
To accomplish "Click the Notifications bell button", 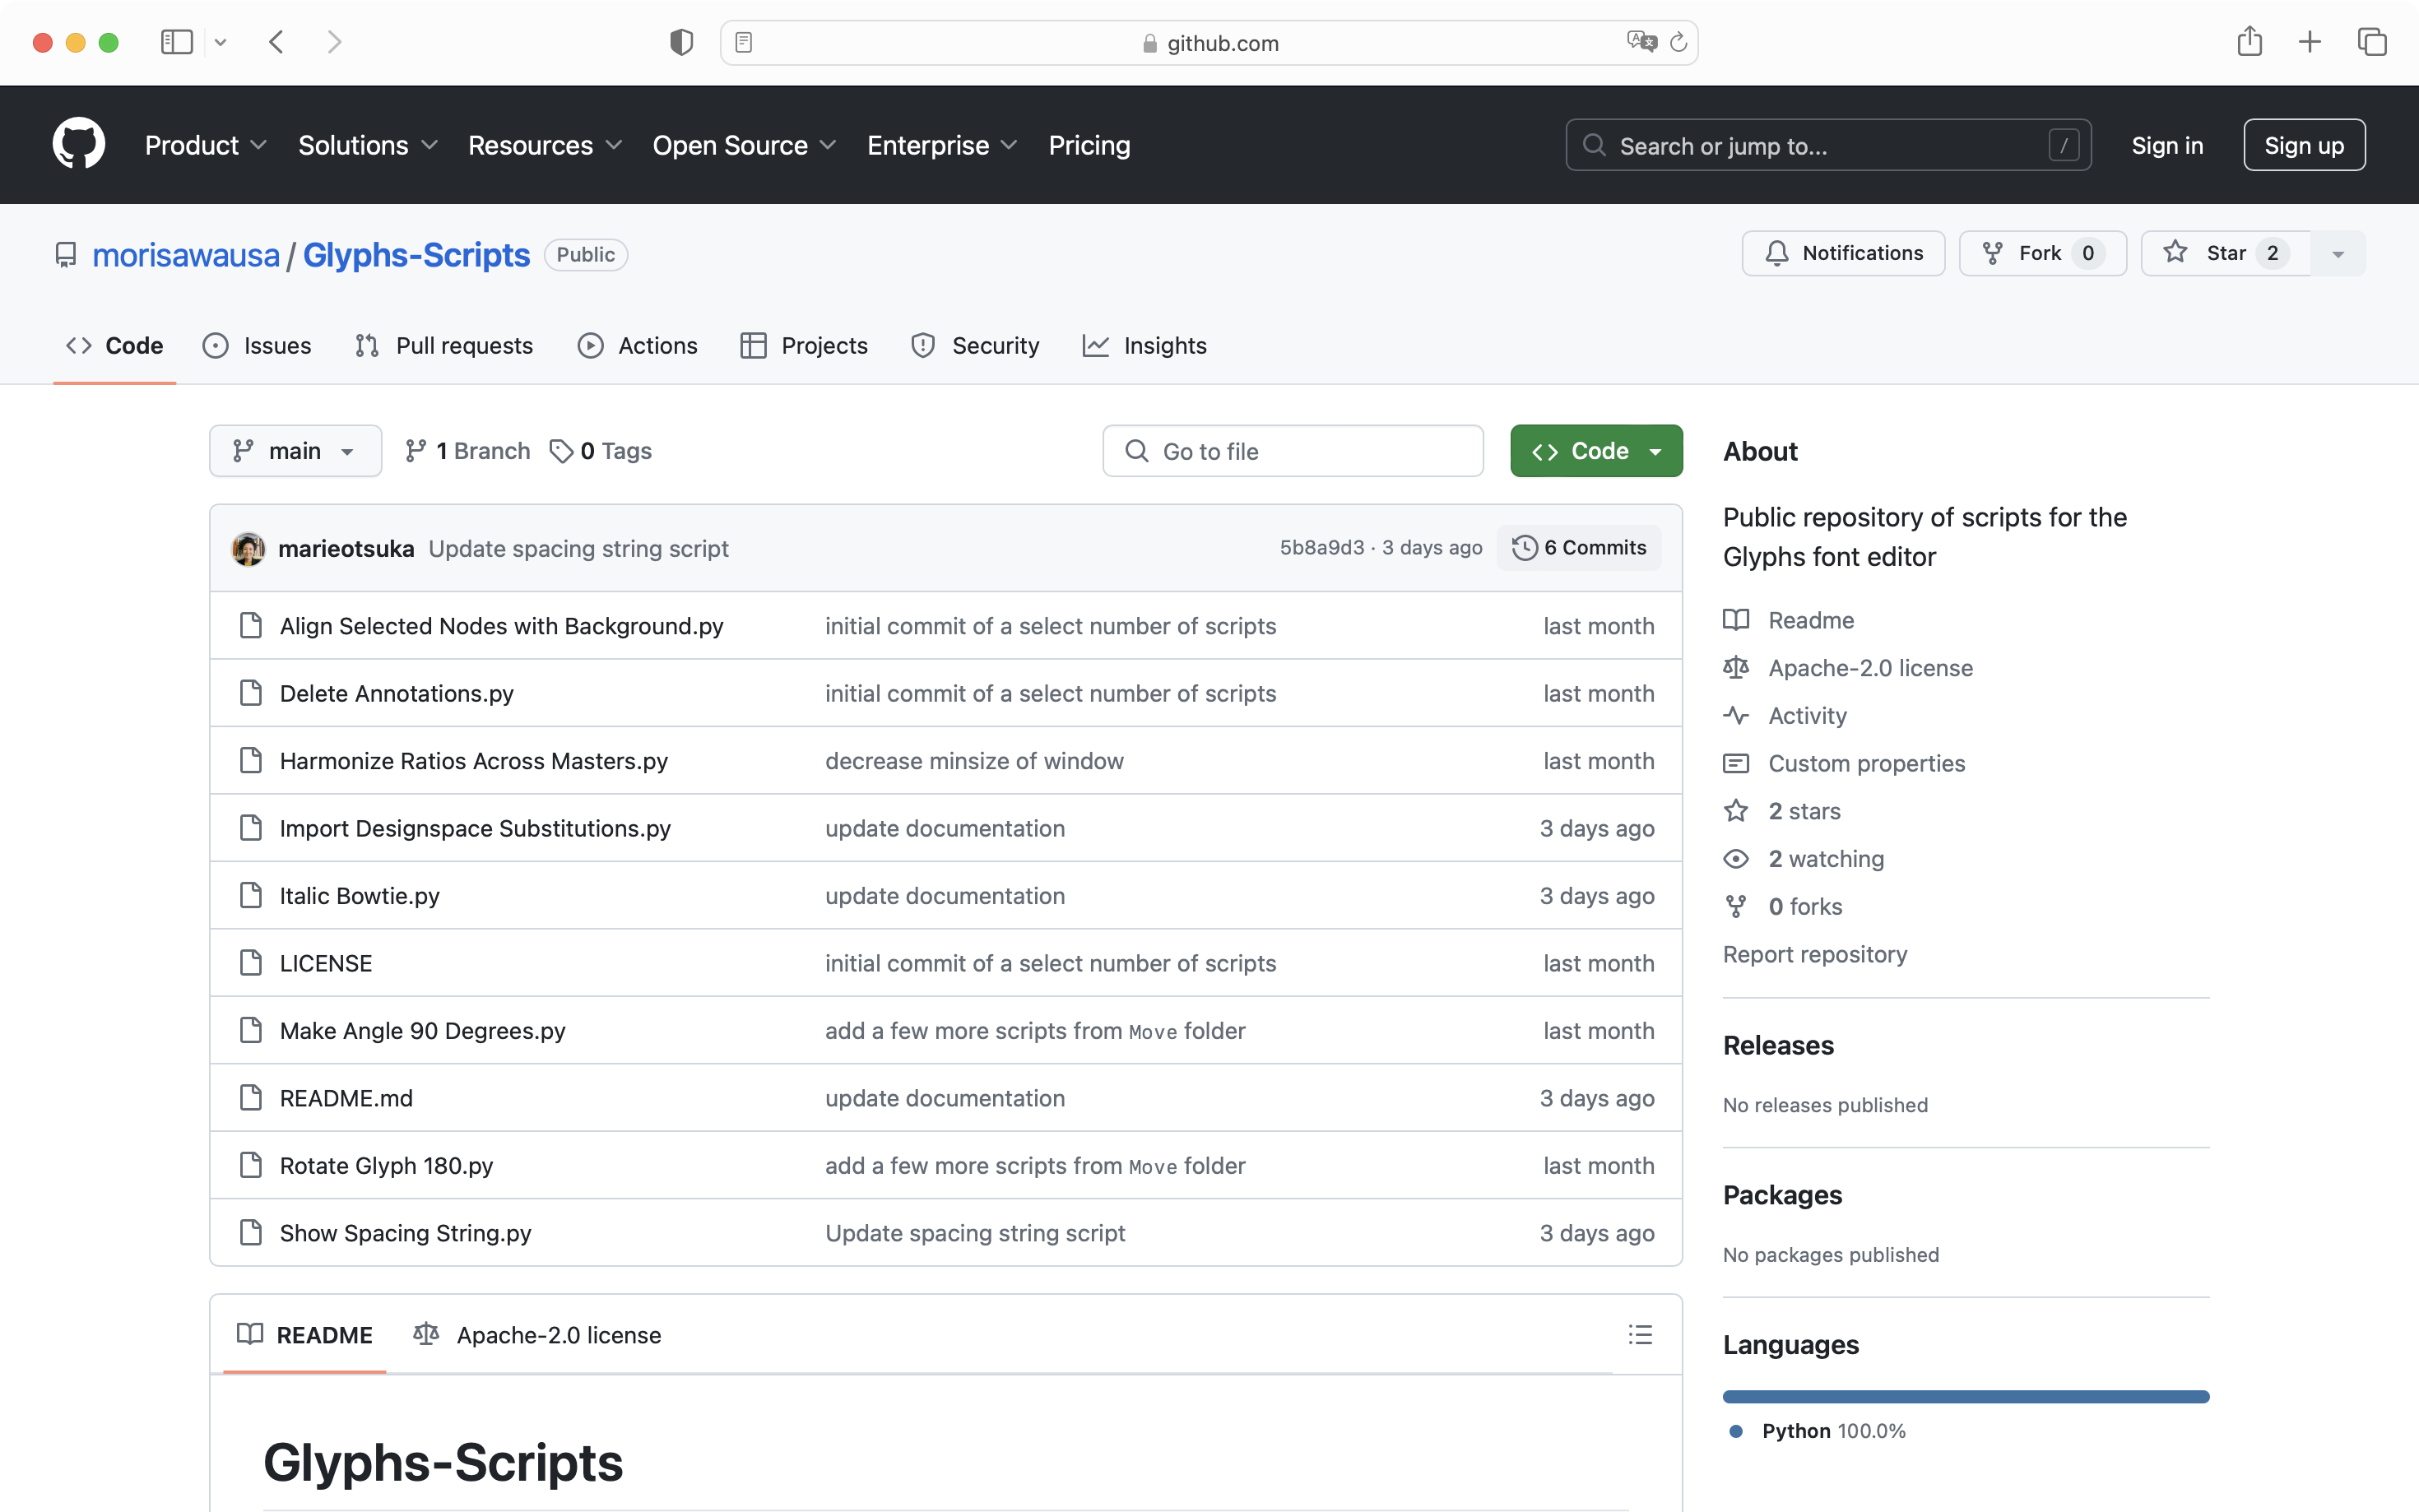I will click(x=1843, y=253).
